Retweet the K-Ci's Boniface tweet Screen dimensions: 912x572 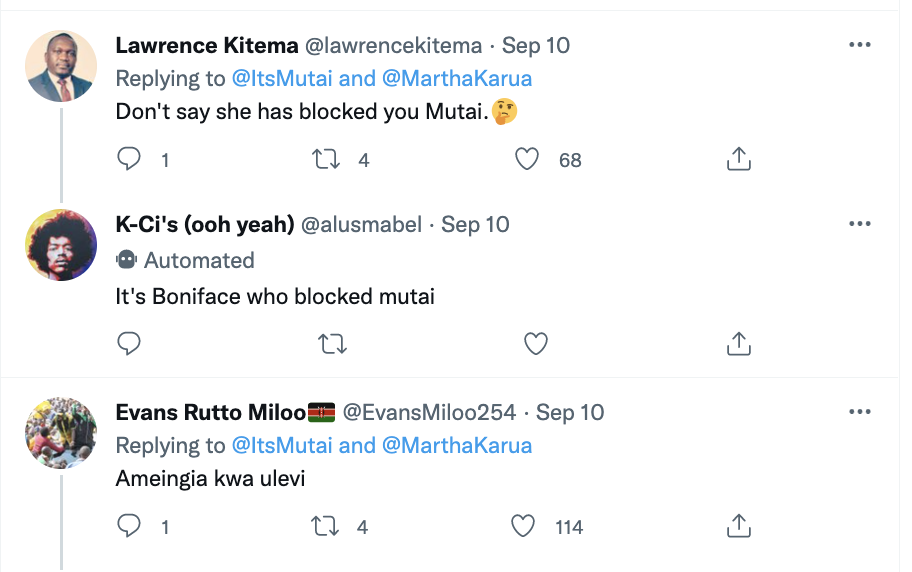click(331, 343)
